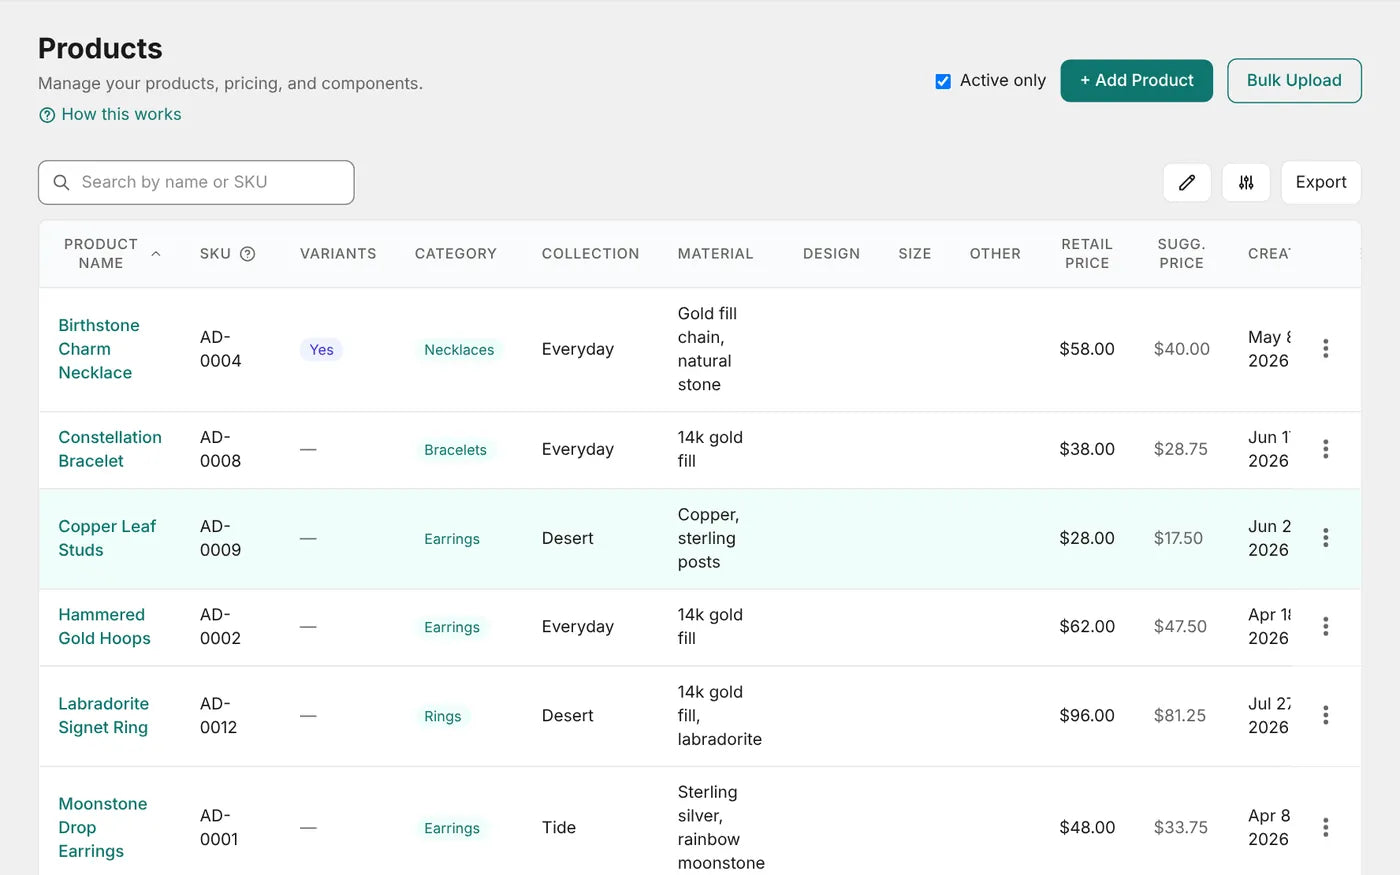Viewport: 1400px width, 875px height.
Task: Click the Size column header
Action: (915, 254)
